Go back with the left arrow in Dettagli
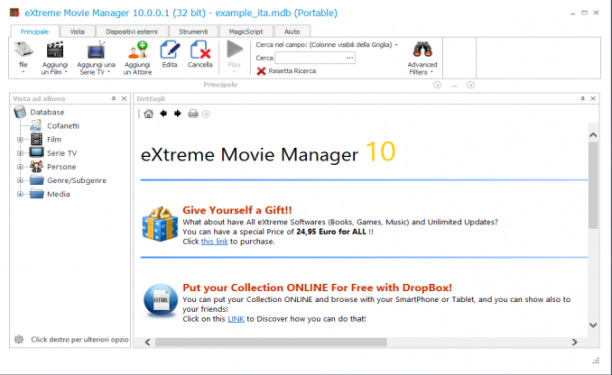This screenshot has width=612, height=375. click(163, 114)
